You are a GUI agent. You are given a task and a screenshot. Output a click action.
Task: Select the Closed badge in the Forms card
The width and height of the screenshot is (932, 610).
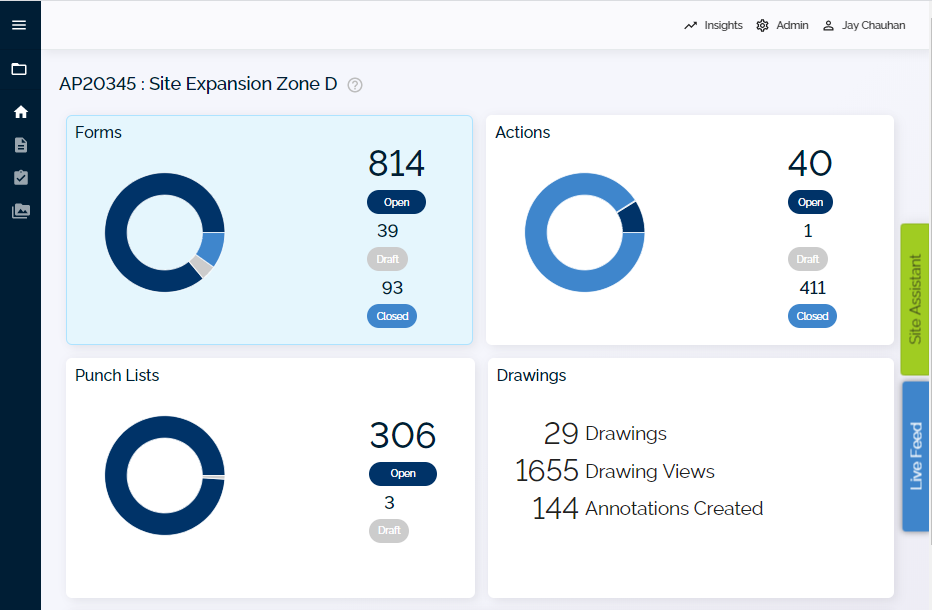click(392, 316)
